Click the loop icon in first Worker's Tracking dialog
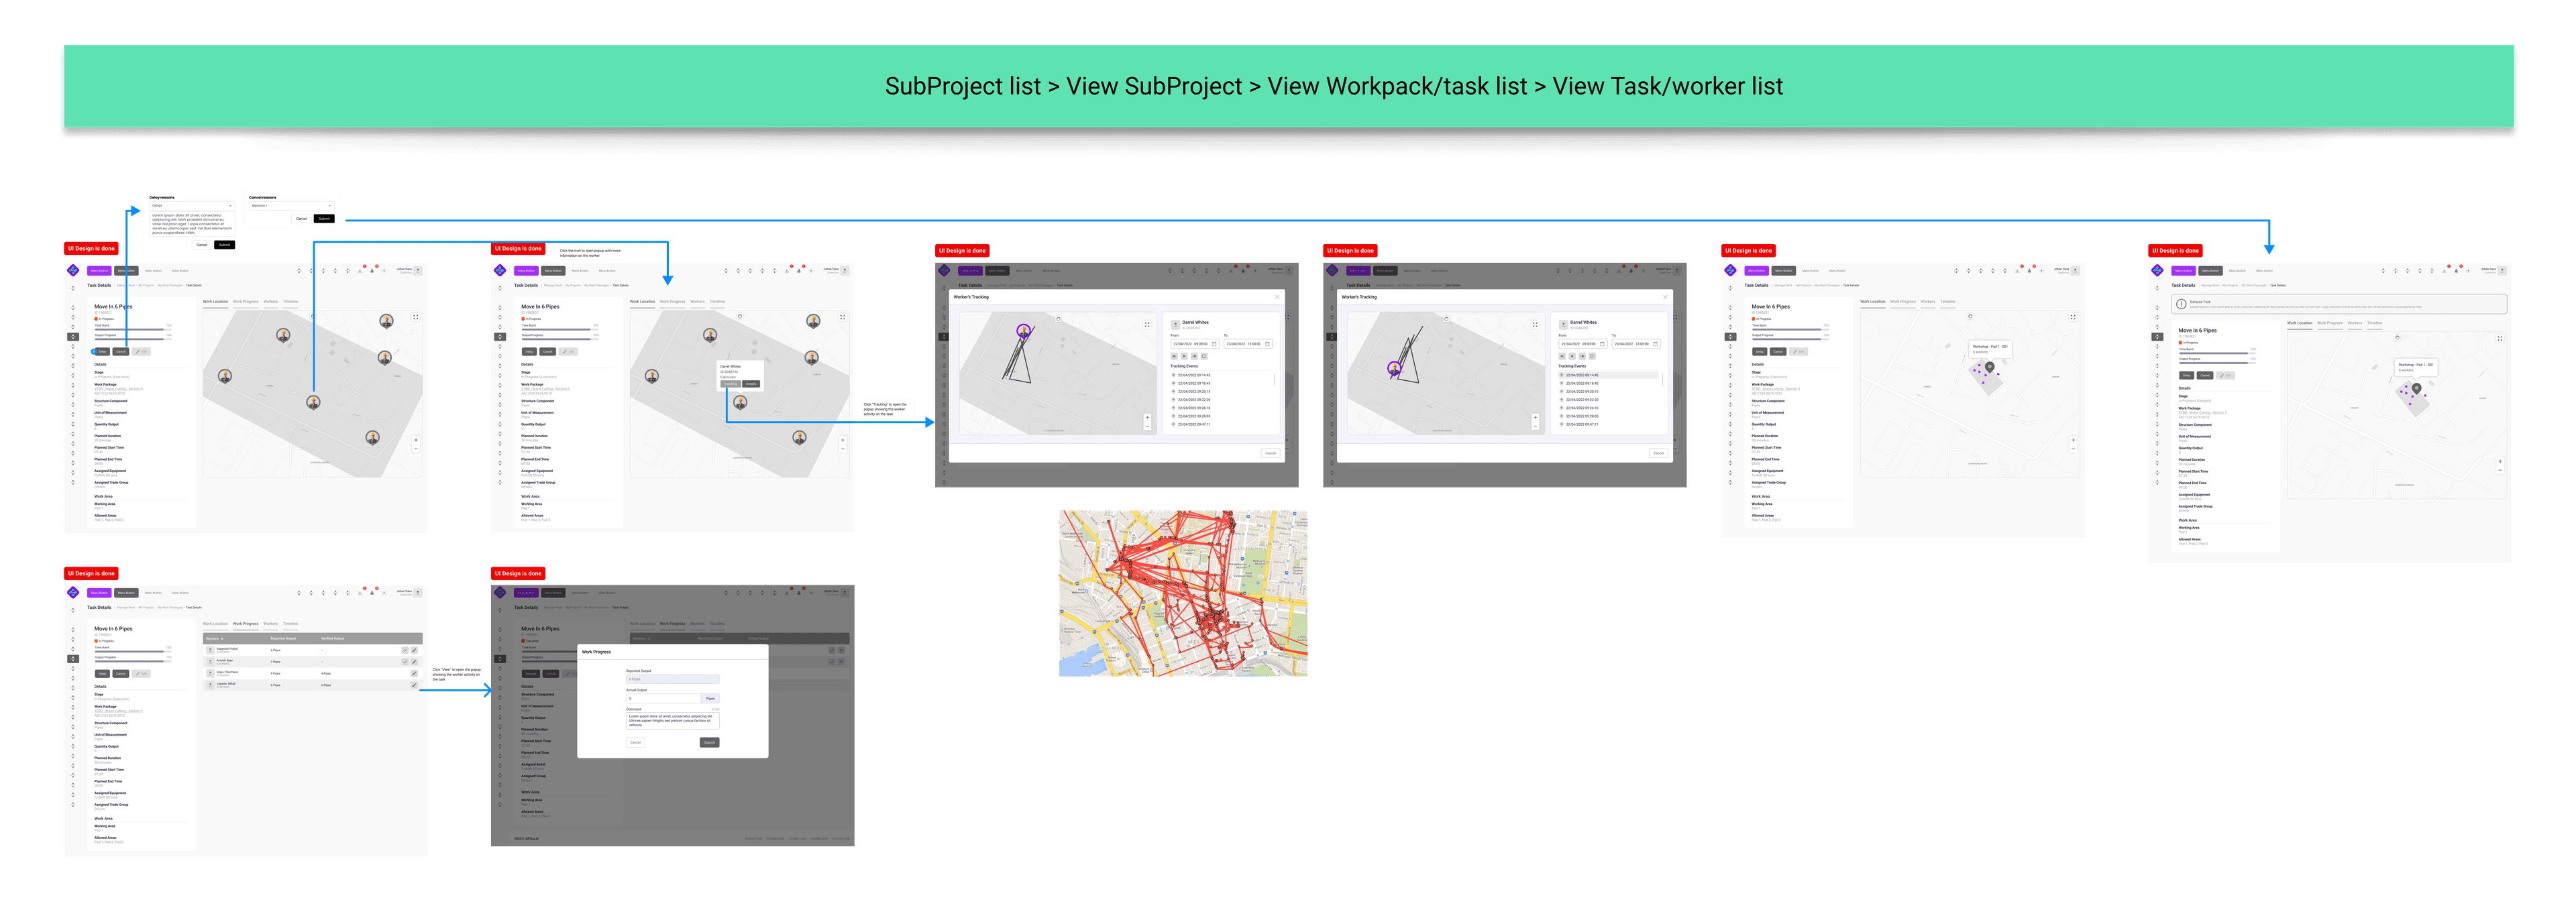This screenshot has height=920, width=2576. pyautogui.click(x=1204, y=356)
